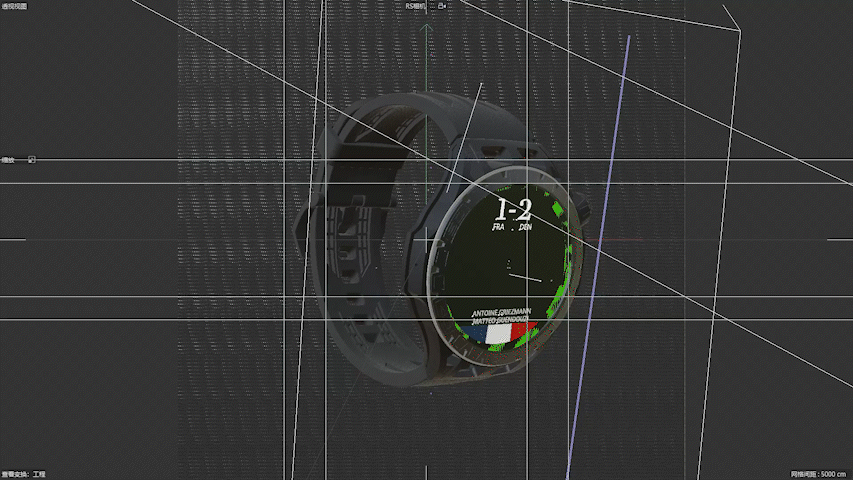Click the FRA label on the watch face
The height and width of the screenshot is (480, 854).
tap(498, 227)
